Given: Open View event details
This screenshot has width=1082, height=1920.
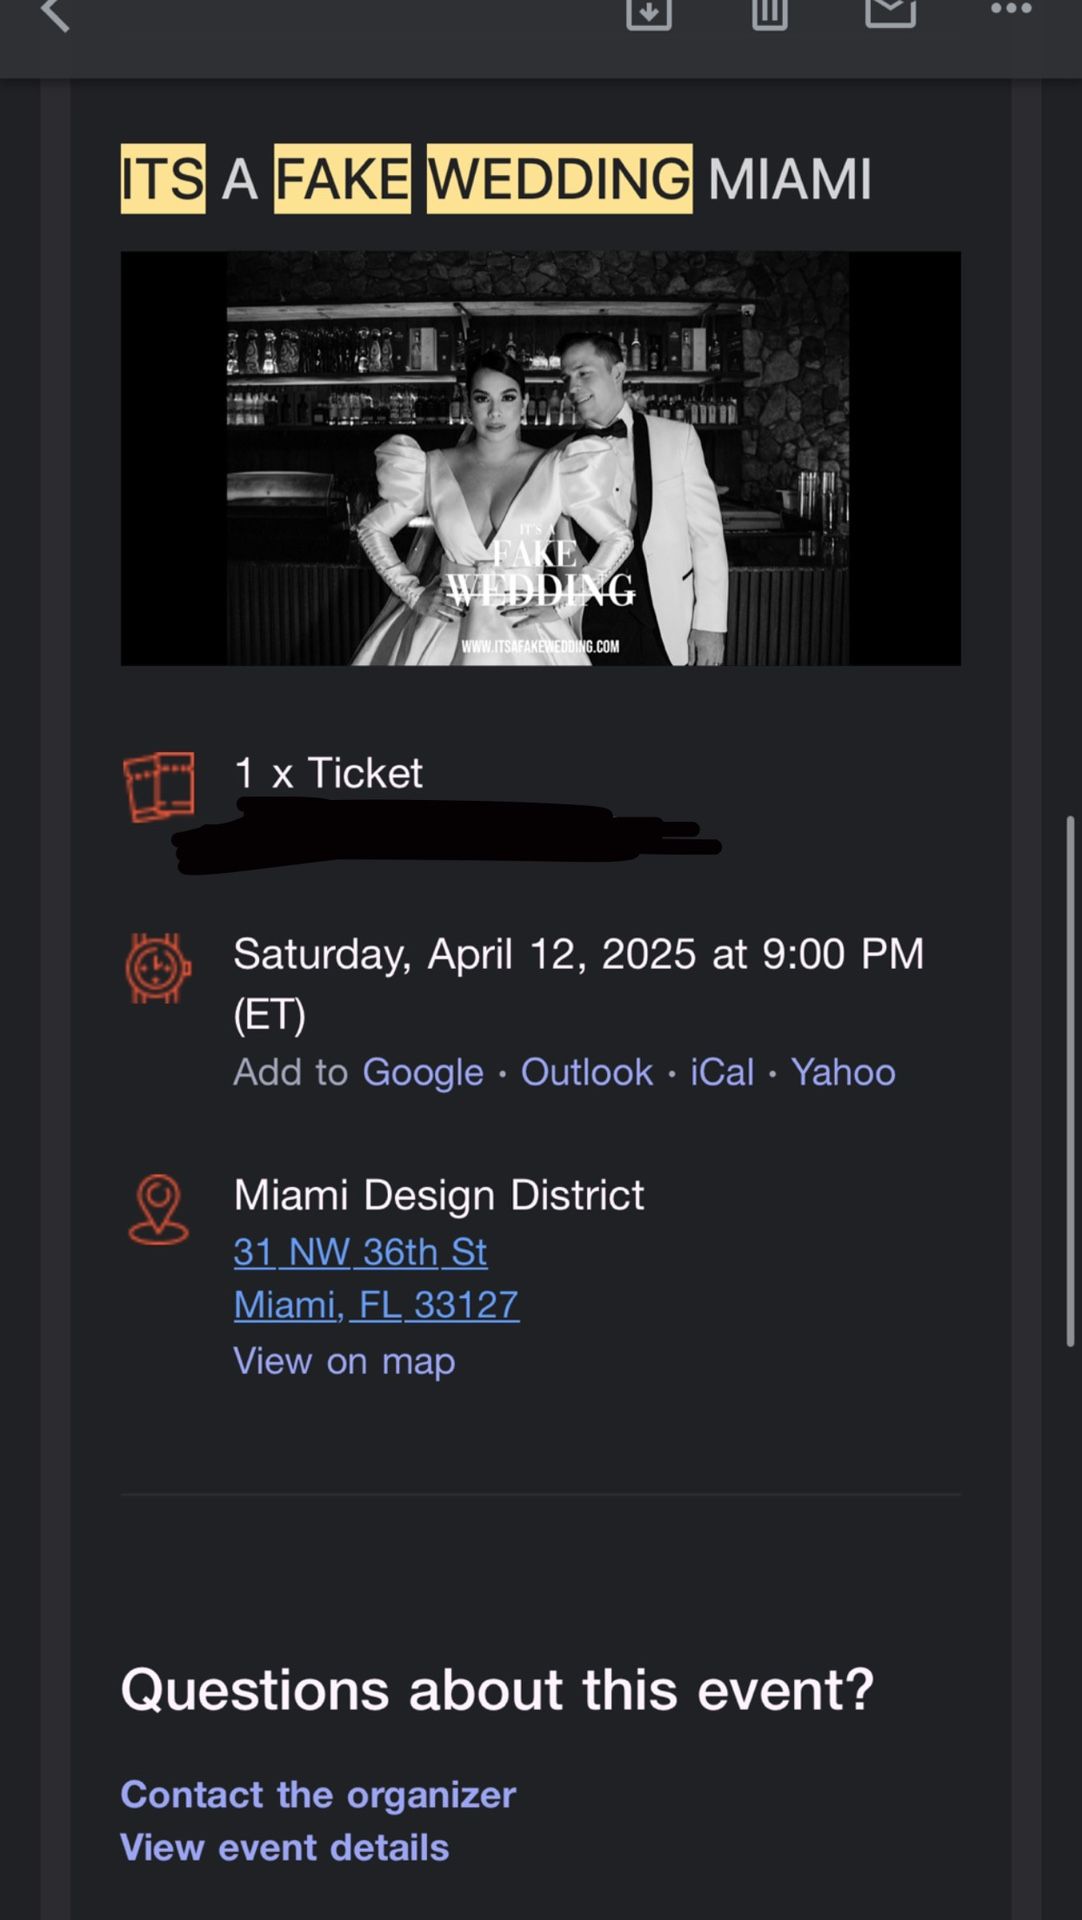Looking at the screenshot, I should click(284, 1847).
